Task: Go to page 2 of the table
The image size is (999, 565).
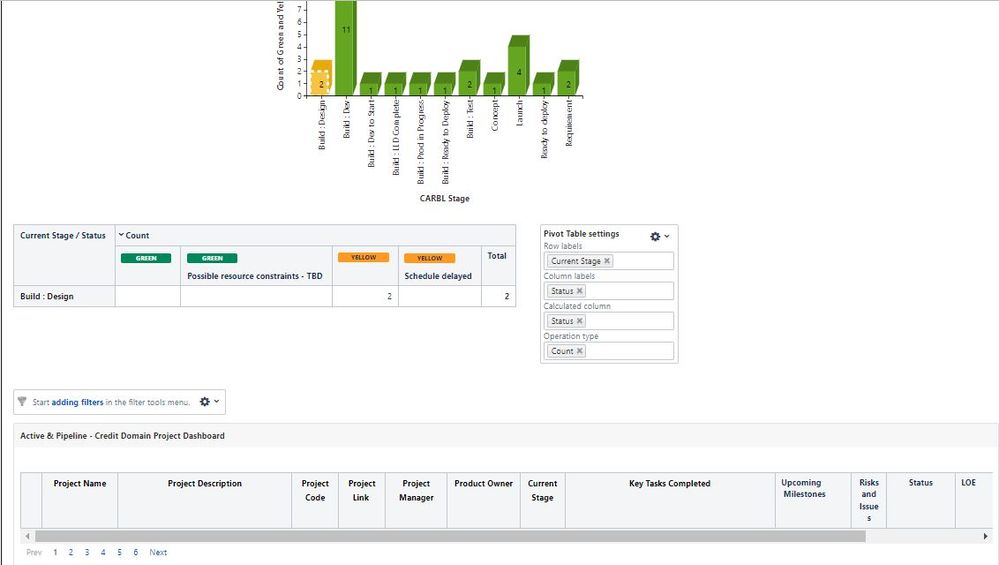Action: coord(71,552)
